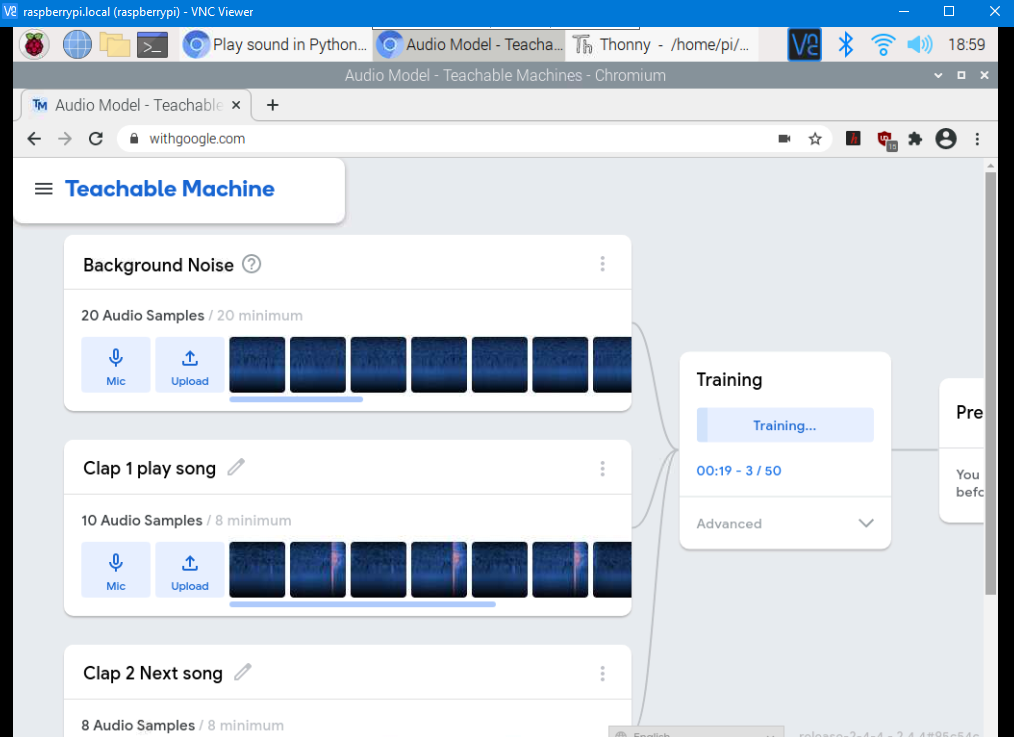
Task: Select second Background Noise audio sample thumbnail
Action: coord(318,365)
